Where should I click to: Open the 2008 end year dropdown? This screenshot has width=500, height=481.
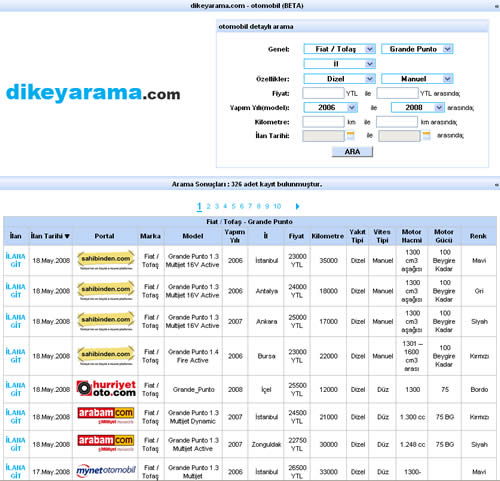pos(417,107)
